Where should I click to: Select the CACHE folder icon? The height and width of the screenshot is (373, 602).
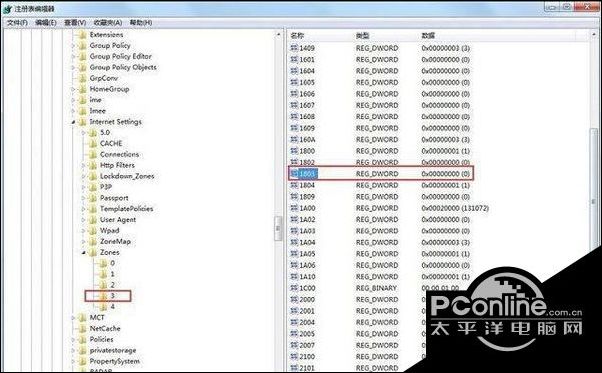93,144
